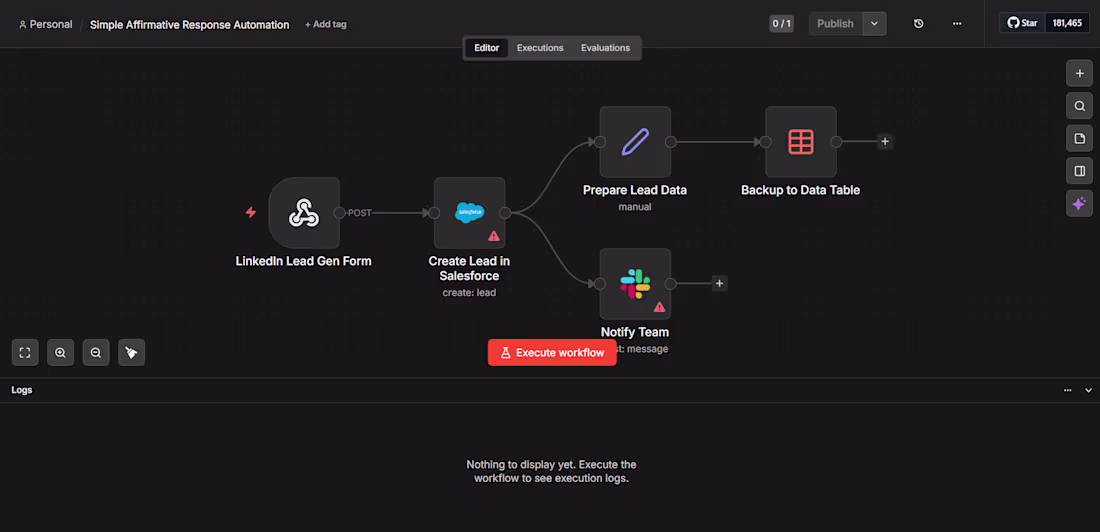Viewport: 1100px width, 532px height.
Task: Click workflow name Simple Affirmative Response Automation
Action: (x=189, y=24)
